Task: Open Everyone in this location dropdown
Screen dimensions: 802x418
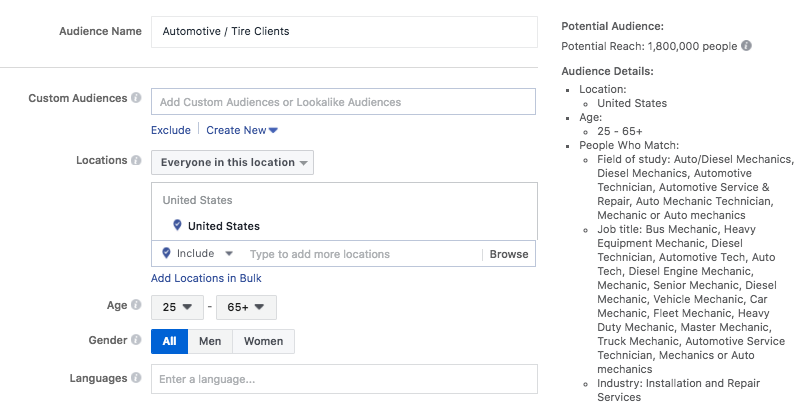Action: coord(232,163)
